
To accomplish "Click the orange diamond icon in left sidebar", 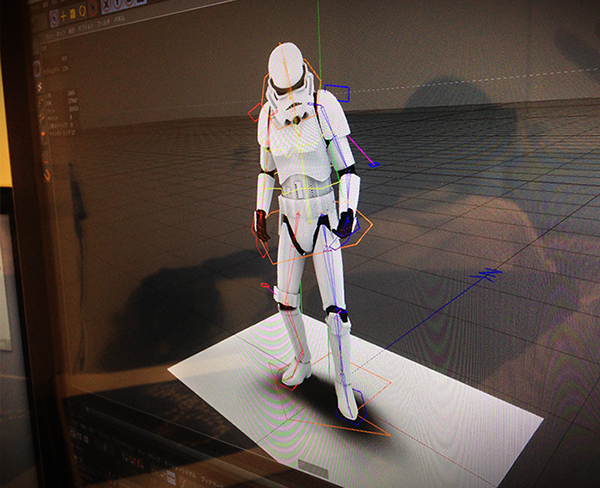I will pos(43,134).
